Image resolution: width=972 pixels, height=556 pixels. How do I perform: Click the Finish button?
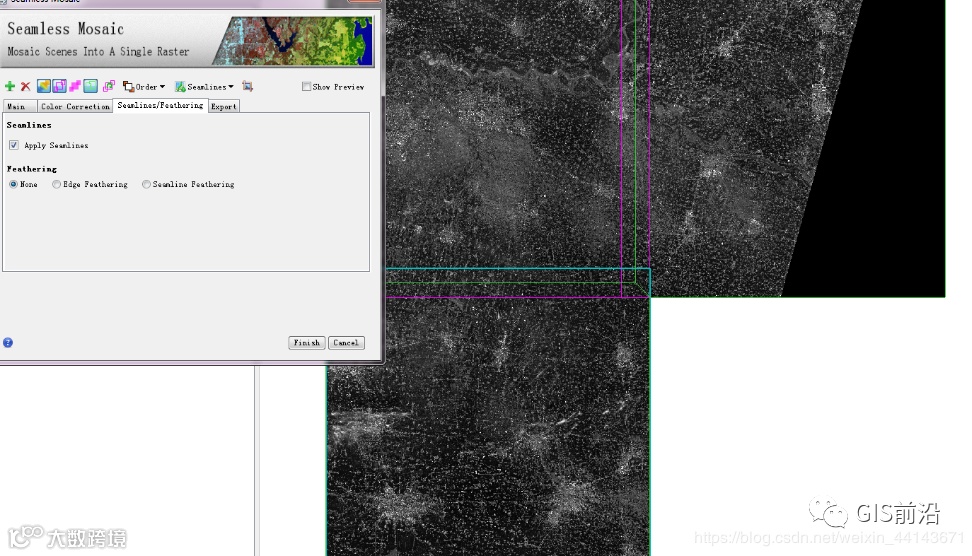click(x=307, y=343)
